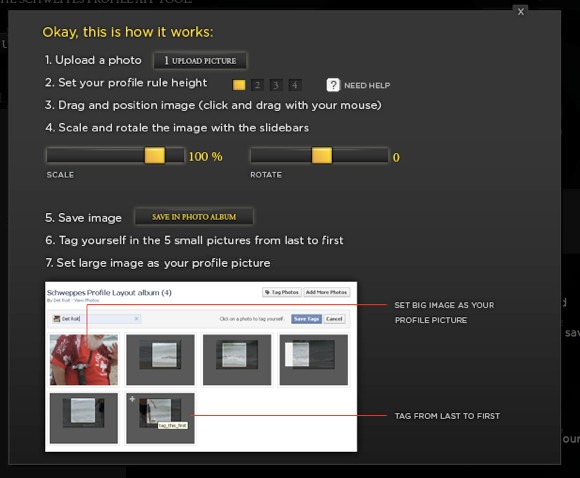Click the Upload Picture button
580x478 pixels.
tap(200, 61)
